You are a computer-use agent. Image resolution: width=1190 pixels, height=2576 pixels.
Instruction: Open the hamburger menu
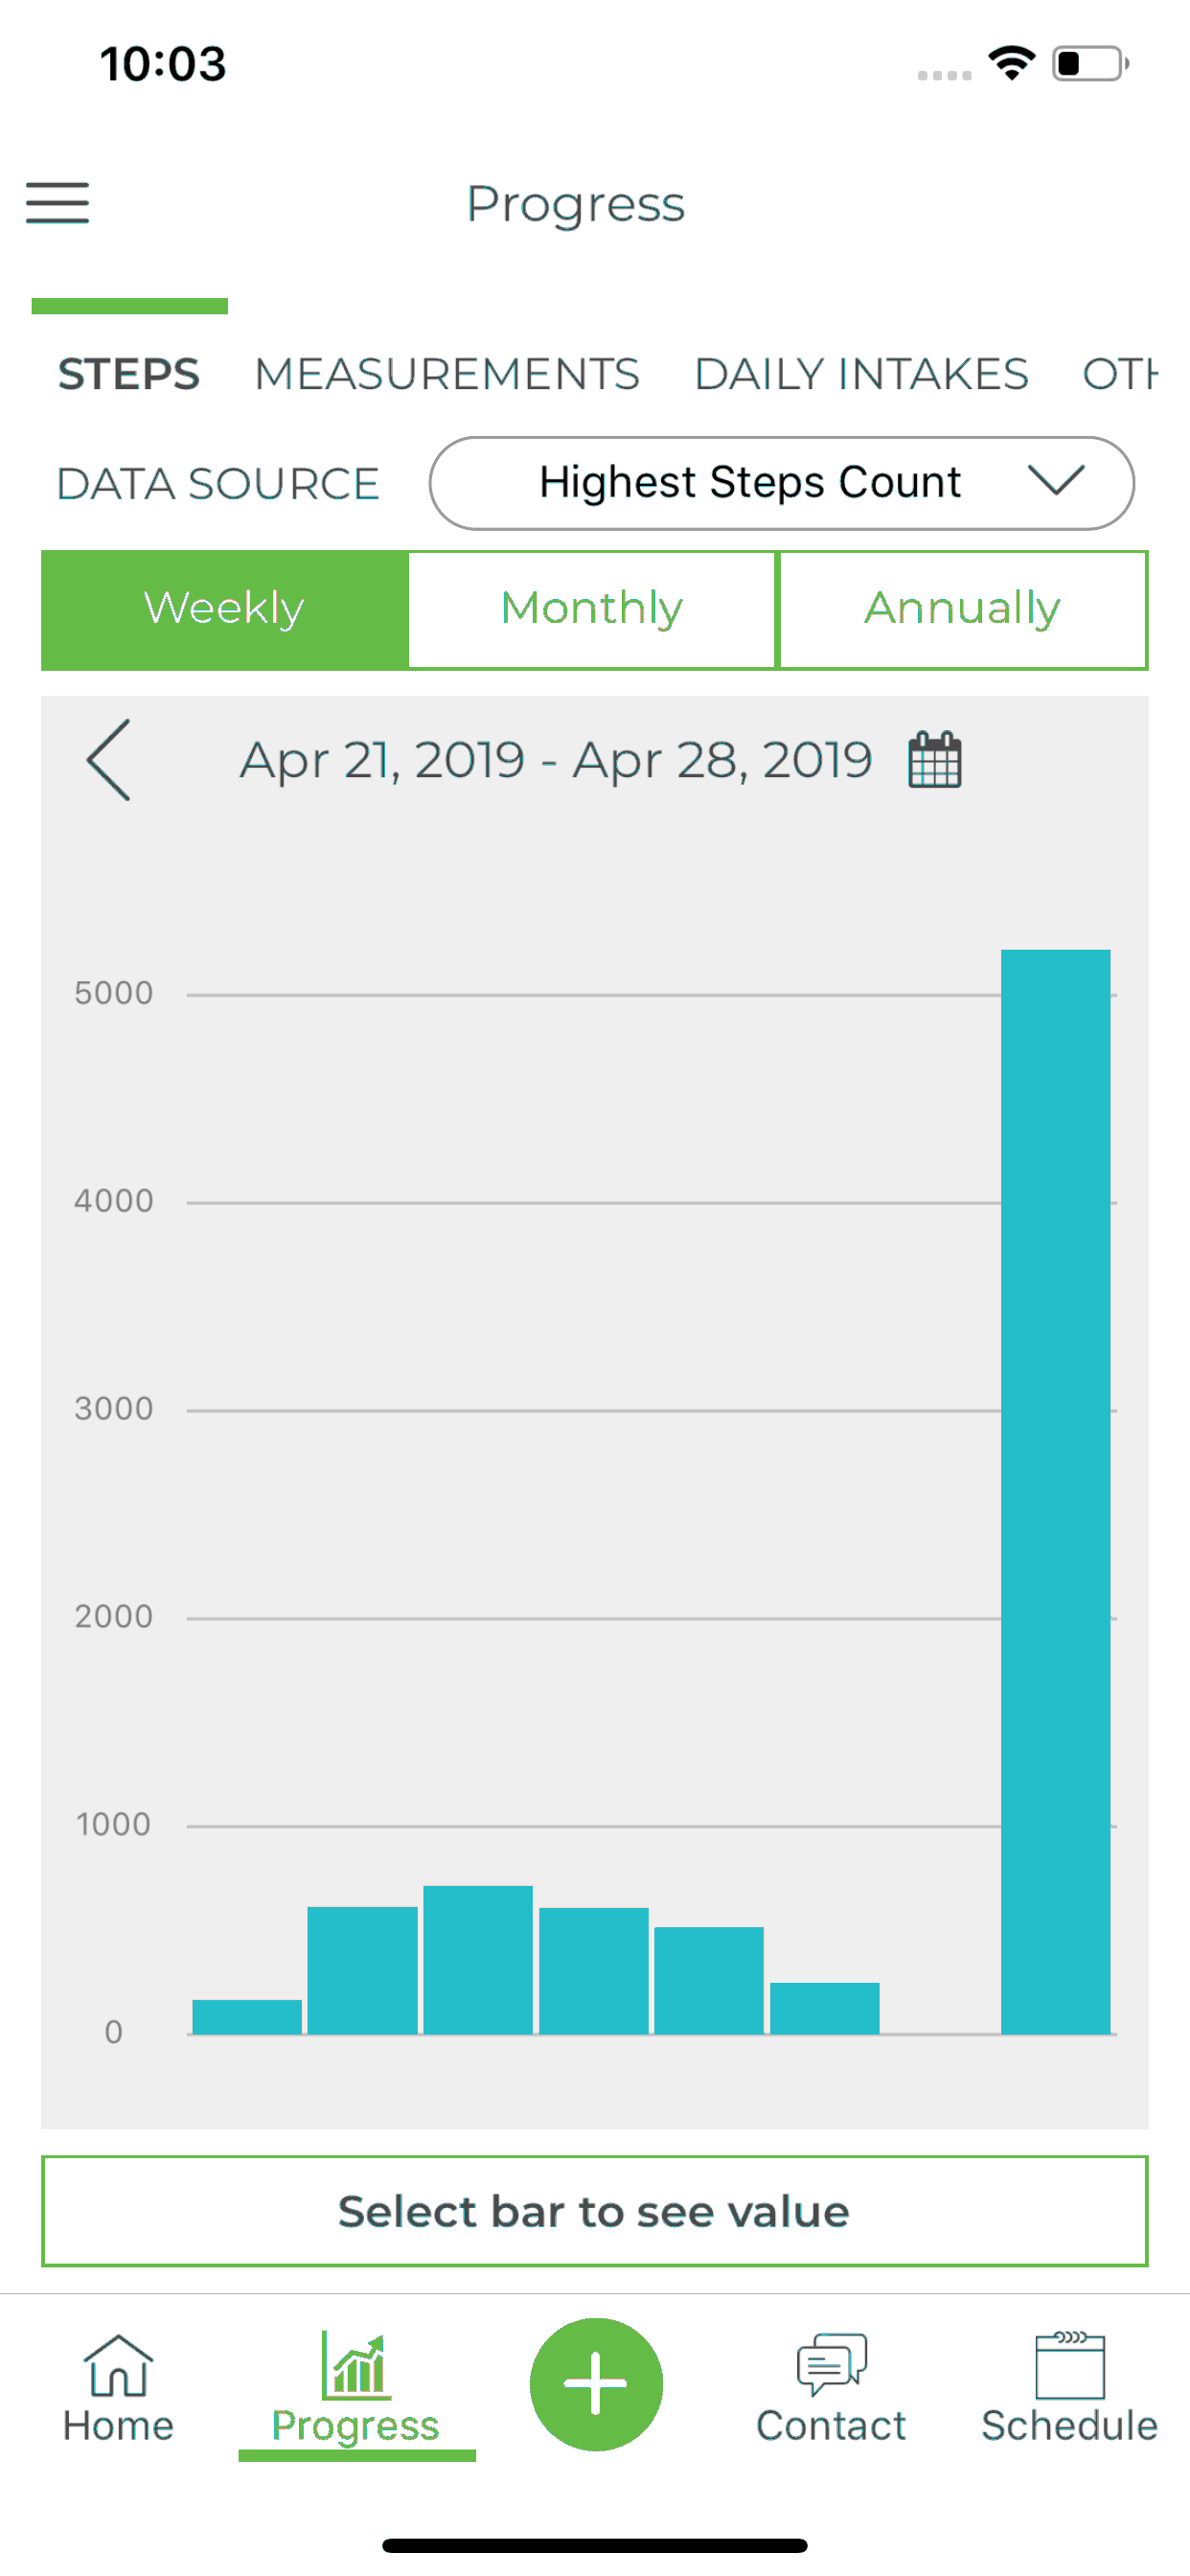pos(57,203)
